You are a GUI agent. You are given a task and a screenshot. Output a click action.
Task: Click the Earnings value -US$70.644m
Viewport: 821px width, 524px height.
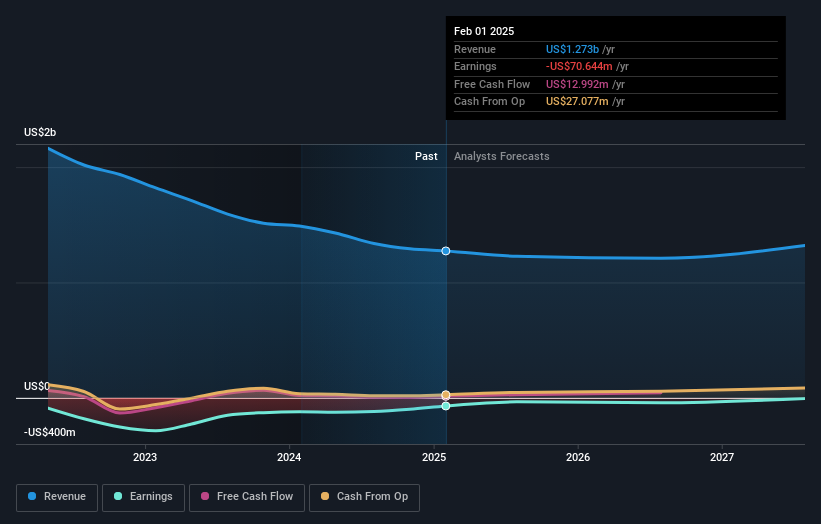pos(579,66)
